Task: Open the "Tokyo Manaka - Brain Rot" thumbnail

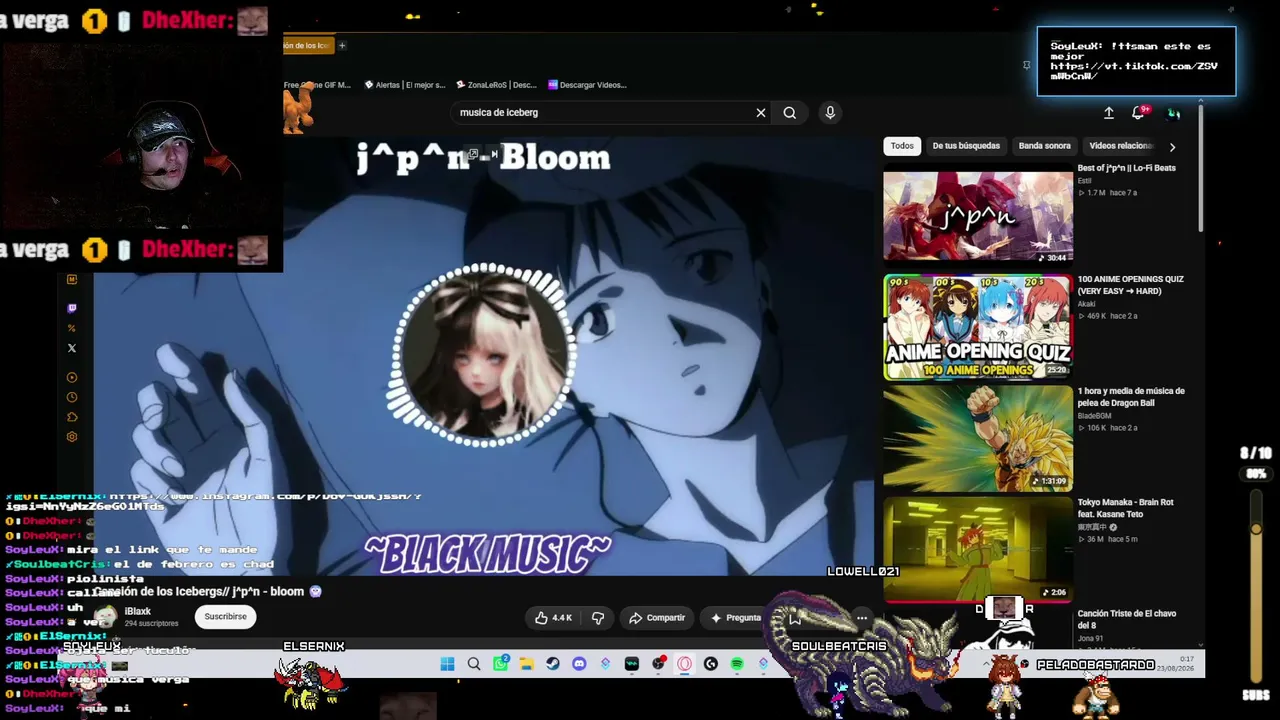Action: (978, 549)
